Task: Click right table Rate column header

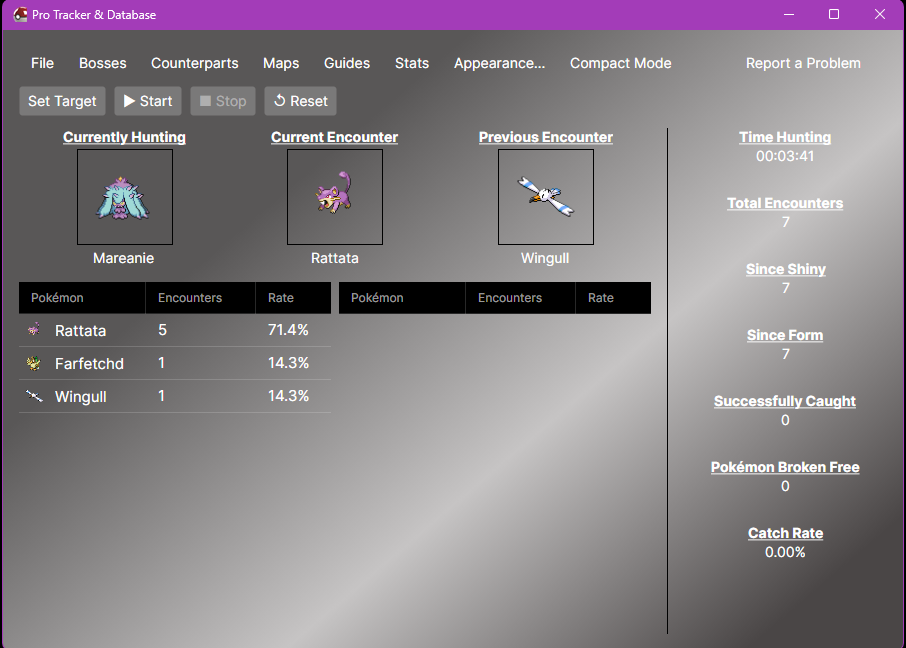Action: [614, 298]
